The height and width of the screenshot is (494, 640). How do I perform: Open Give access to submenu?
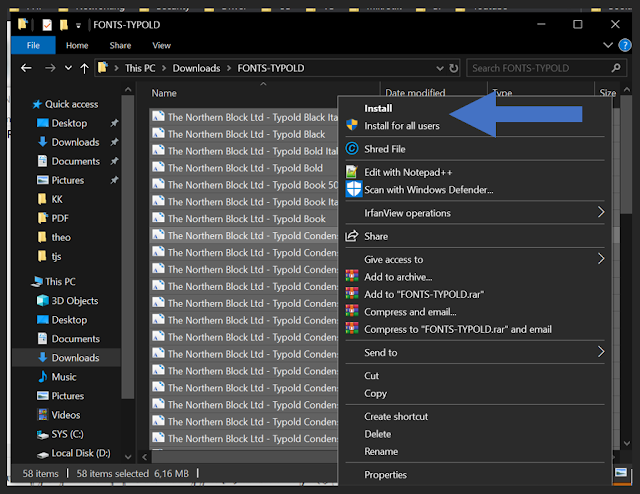(475, 260)
